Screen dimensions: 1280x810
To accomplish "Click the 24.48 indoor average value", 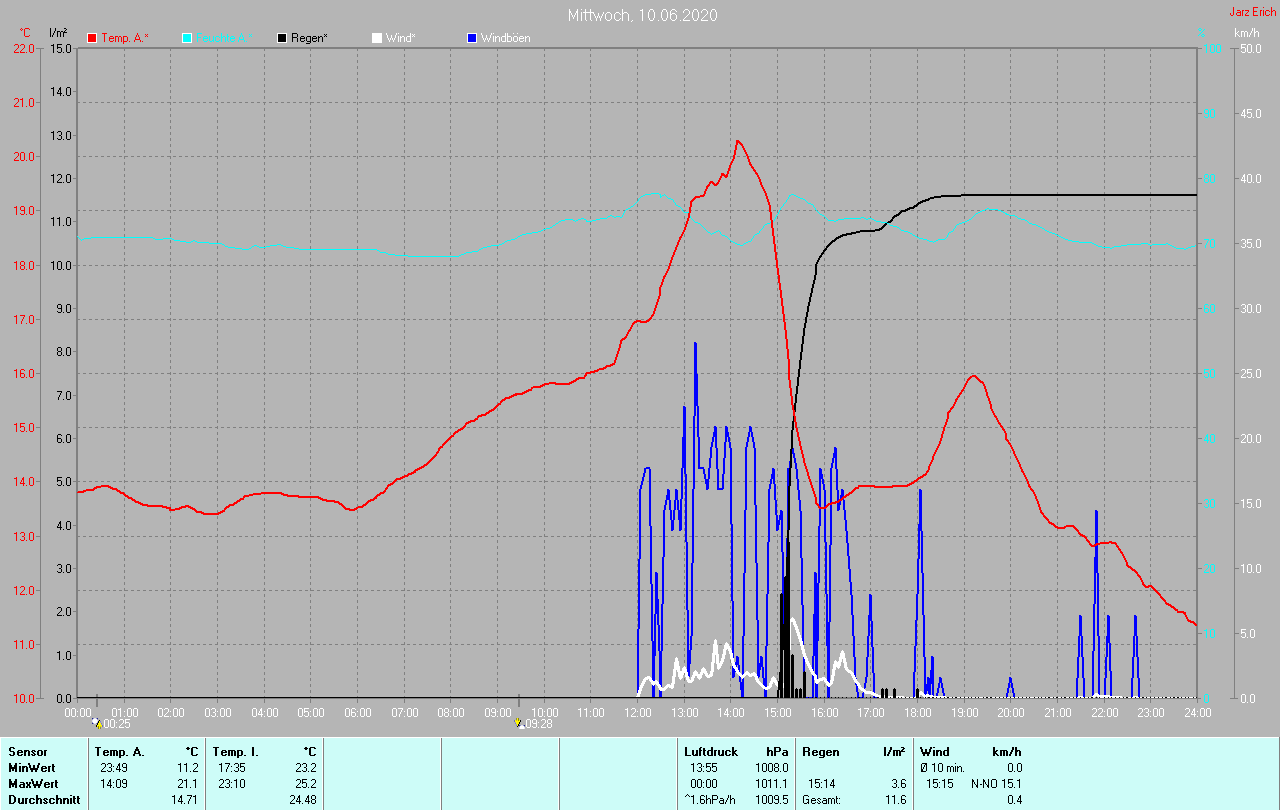I will (303, 800).
